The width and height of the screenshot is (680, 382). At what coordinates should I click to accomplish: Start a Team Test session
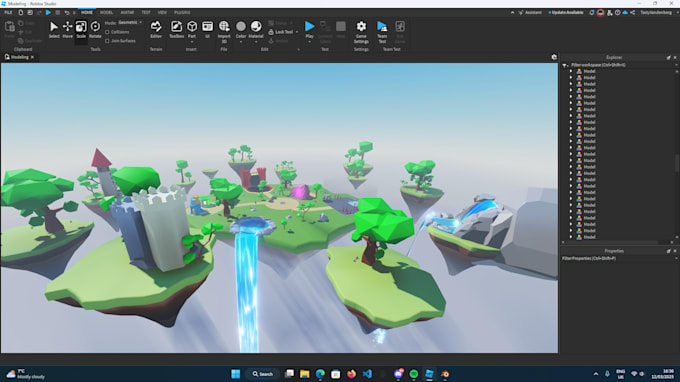tap(382, 32)
